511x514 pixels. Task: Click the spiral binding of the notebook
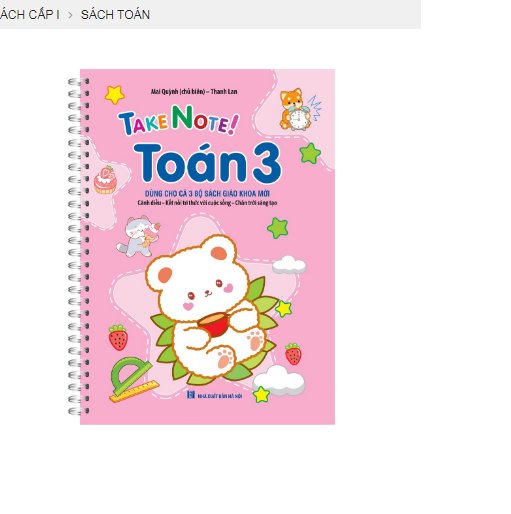[x=79, y=246]
